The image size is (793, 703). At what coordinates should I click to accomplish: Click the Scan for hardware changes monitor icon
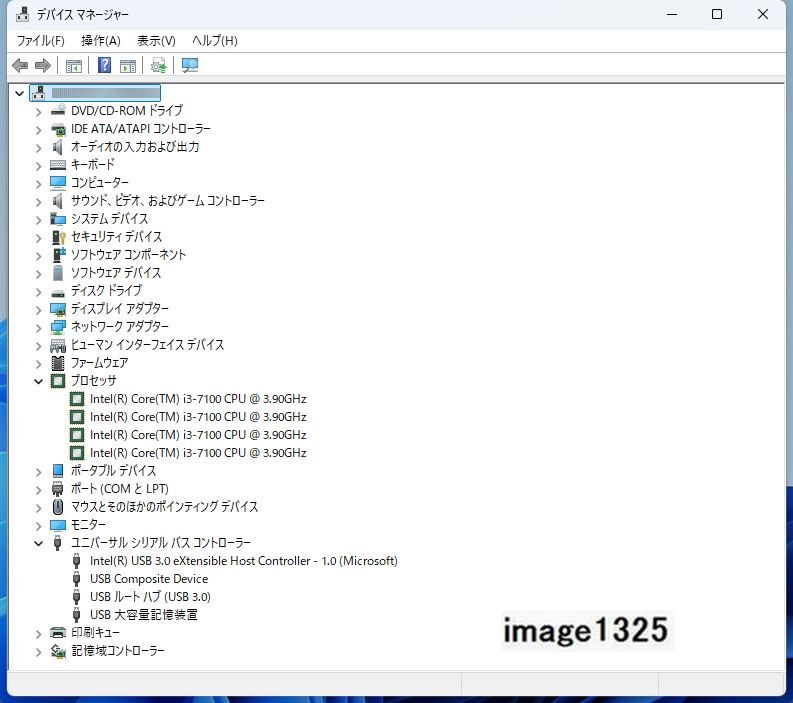190,65
